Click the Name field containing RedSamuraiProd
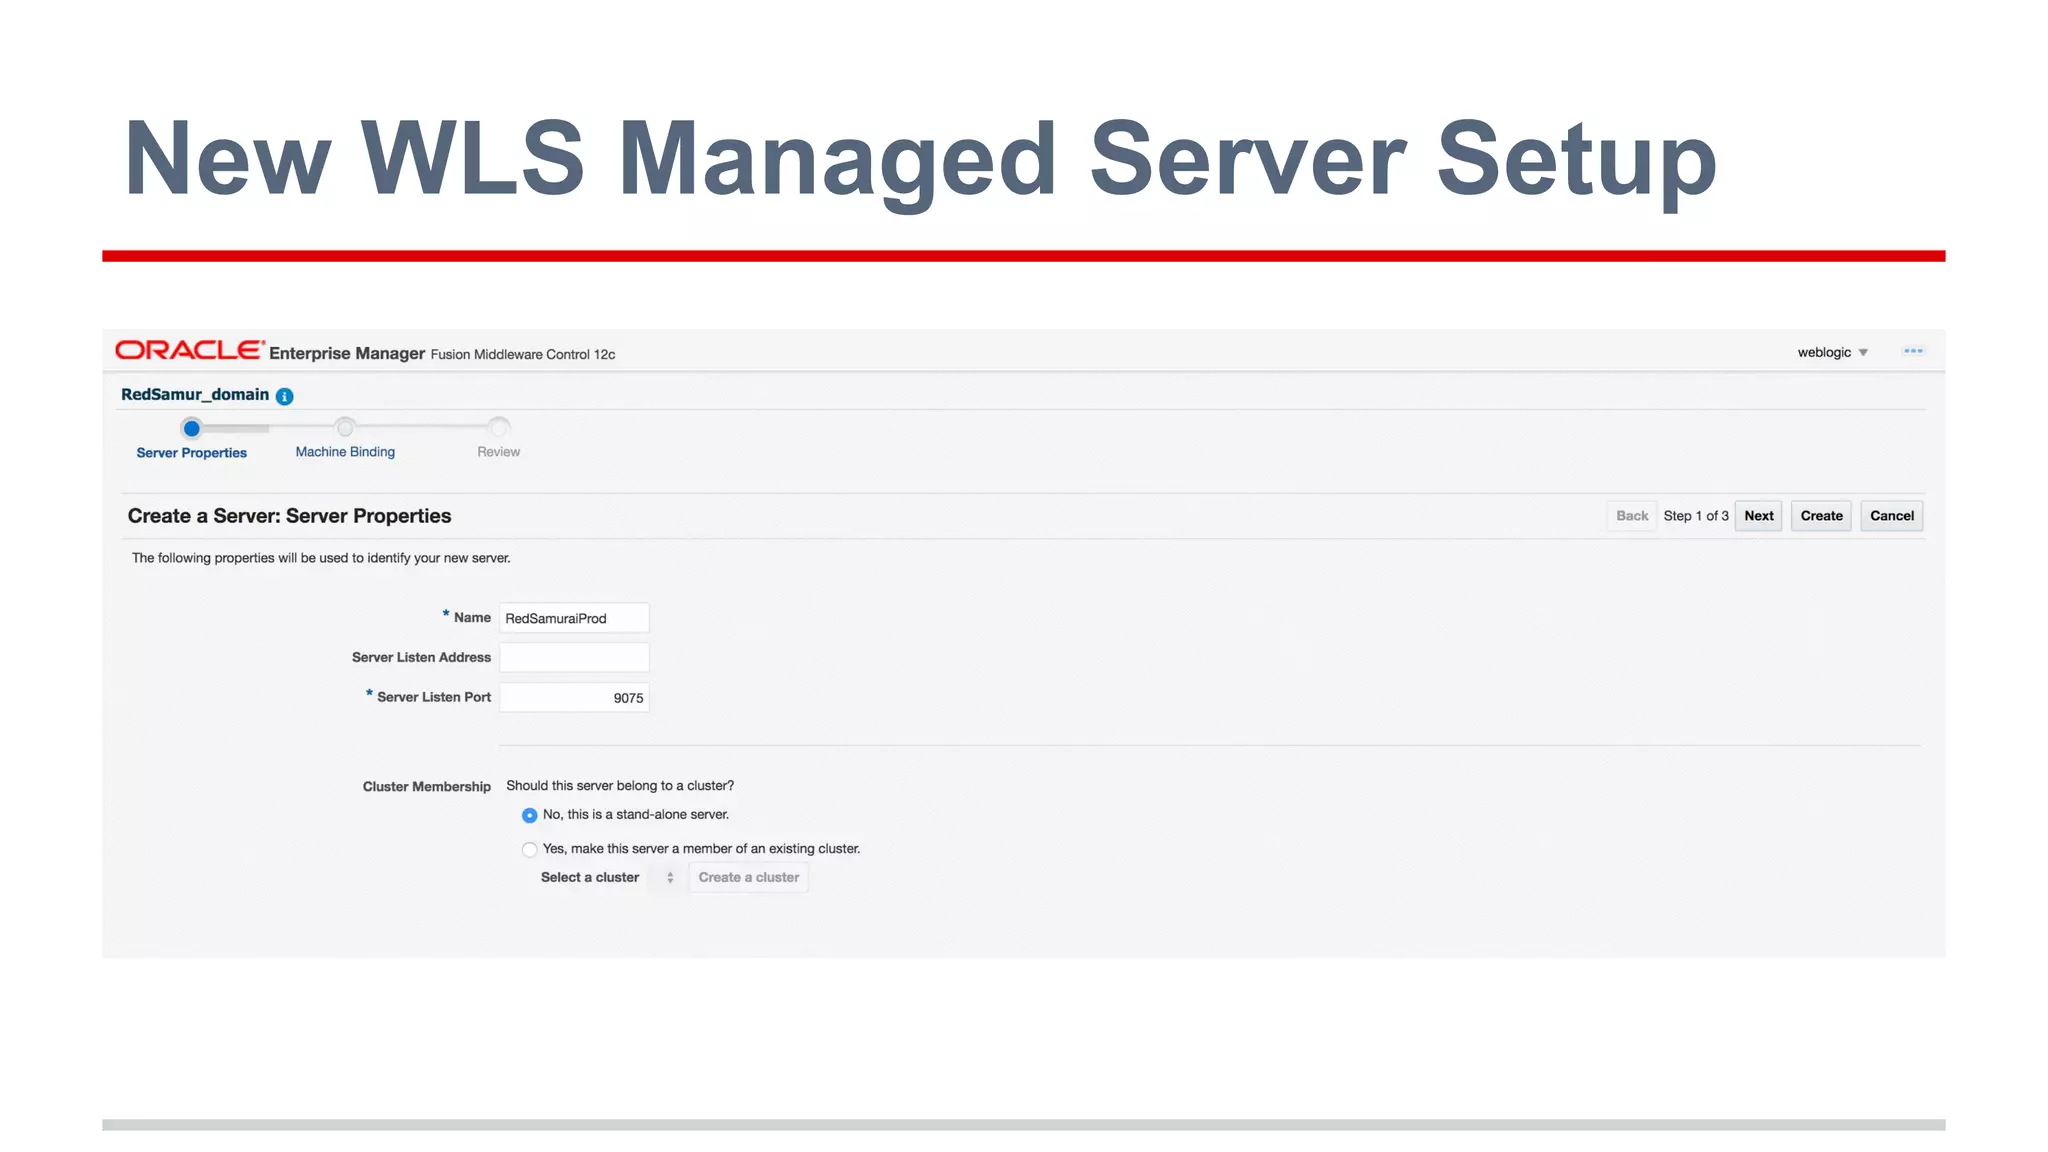The width and height of the screenshot is (2048, 1152). pos(574,618)
